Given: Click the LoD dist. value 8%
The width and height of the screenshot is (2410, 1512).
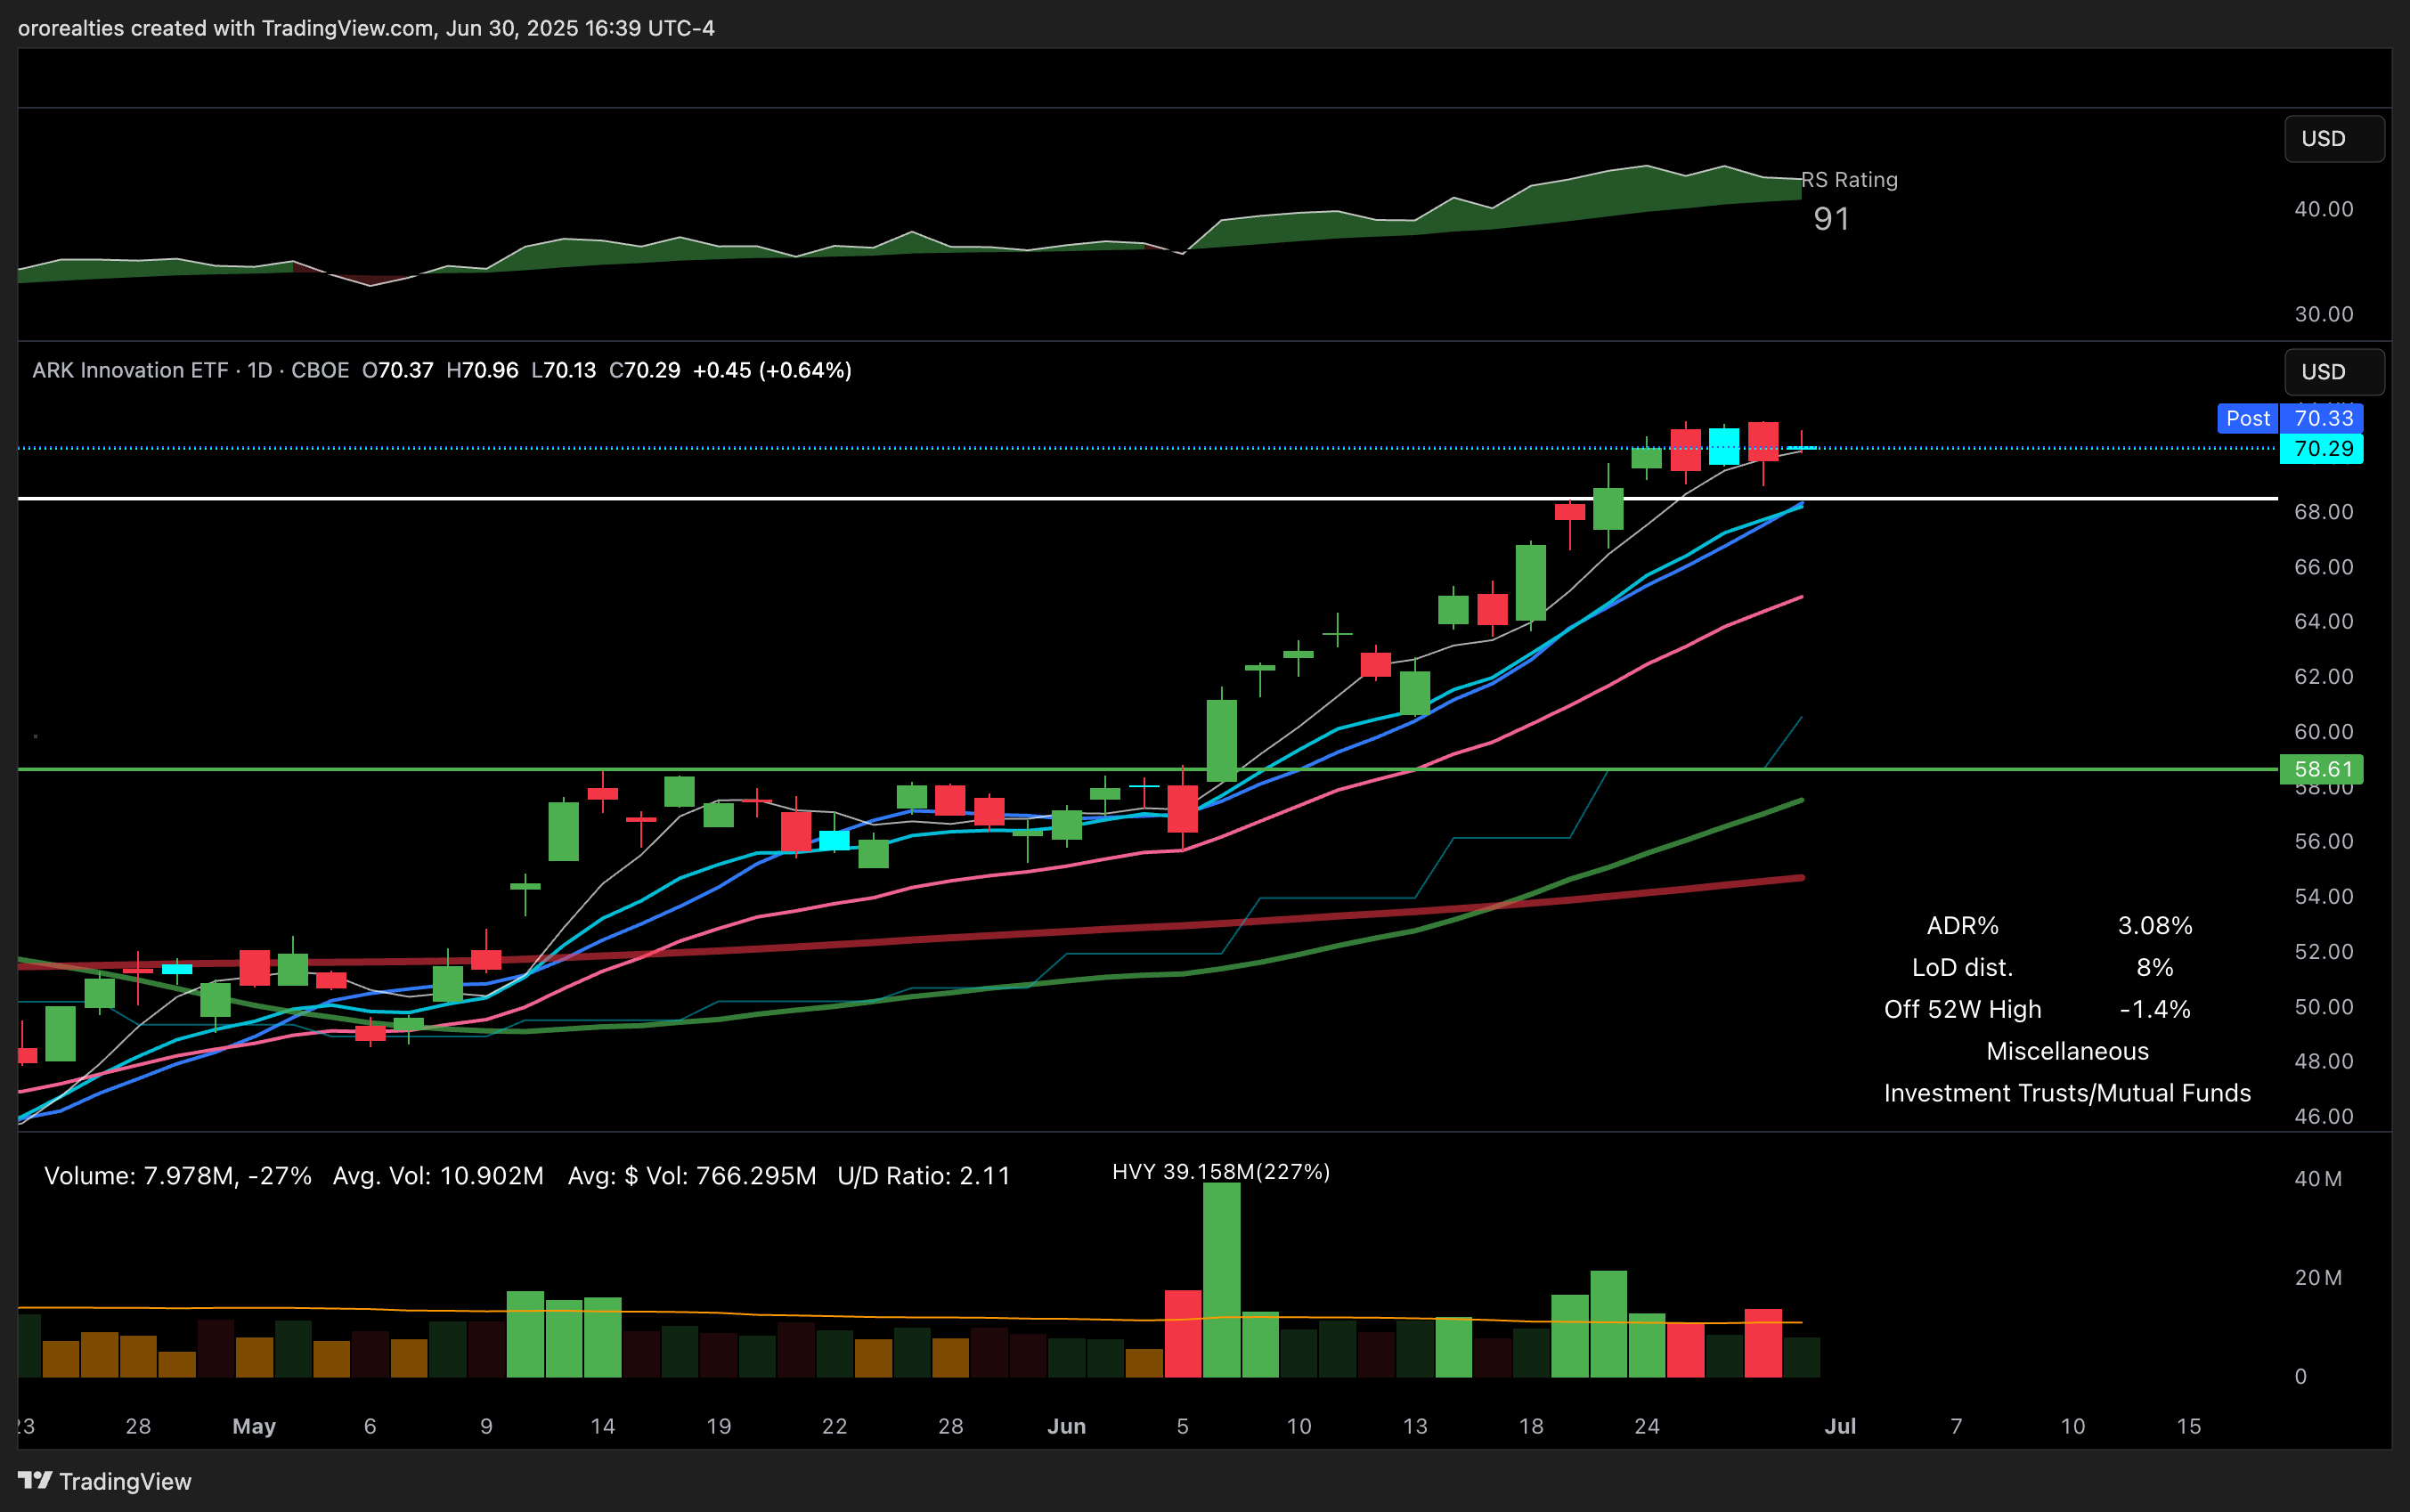Looking at the screenshot, I should [x=2155, y=968].
